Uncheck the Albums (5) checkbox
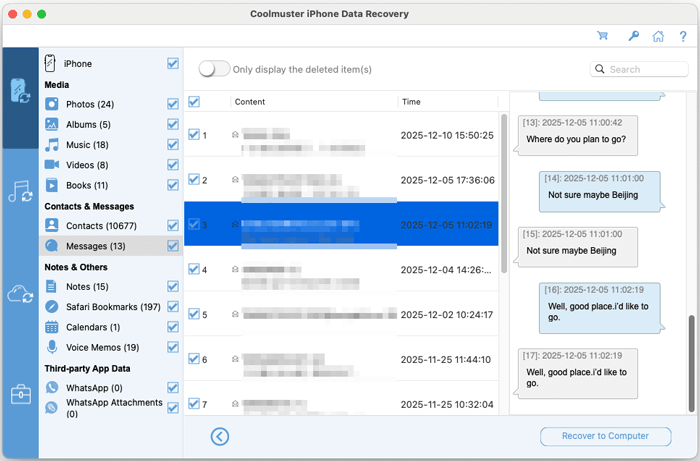700x461 pixels. coord(173,124)
